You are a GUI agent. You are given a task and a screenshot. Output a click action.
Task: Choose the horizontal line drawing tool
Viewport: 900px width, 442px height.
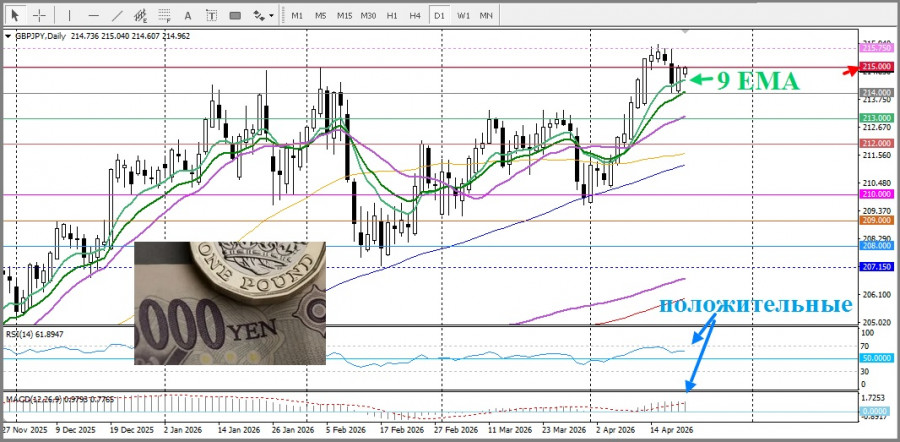pyautogui.click(x=93, y=15)
